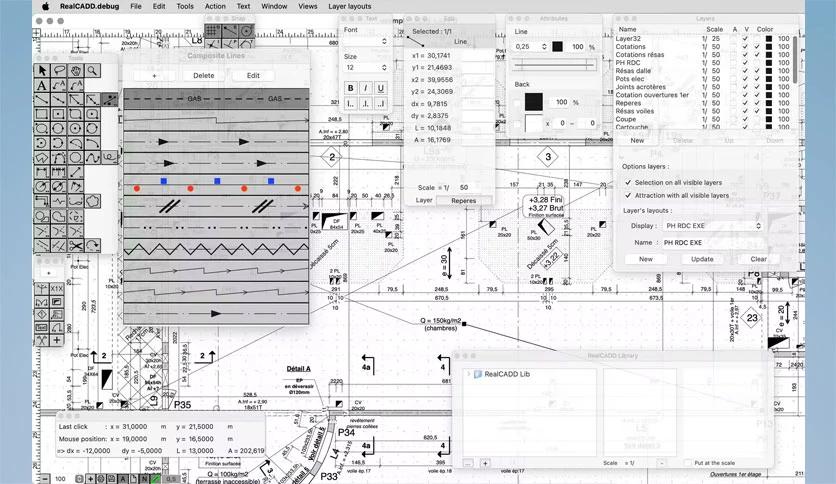Image resolution: width=836 pixels, height=484 pixels.
Task: Select the linear dimension tool
Action: (x=42, y=172)
